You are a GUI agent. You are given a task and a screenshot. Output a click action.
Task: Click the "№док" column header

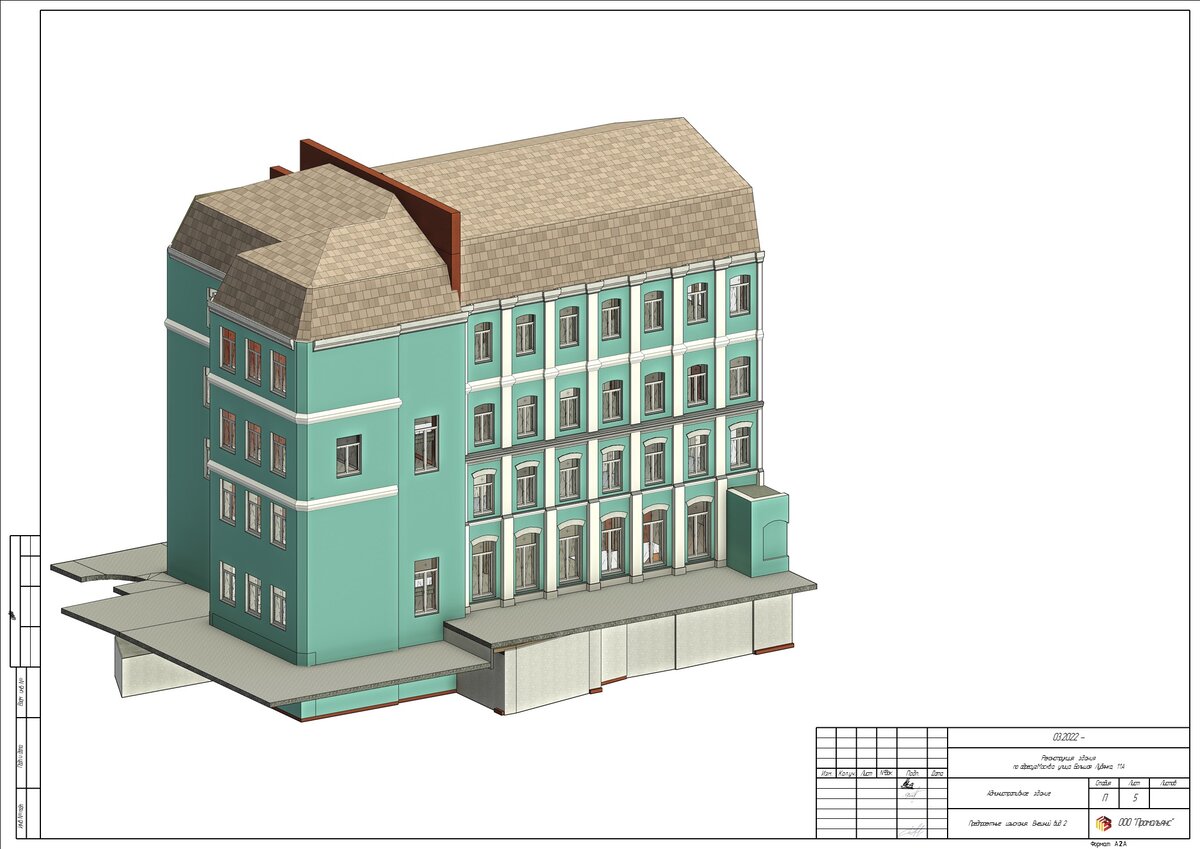(x=887, y=773)
